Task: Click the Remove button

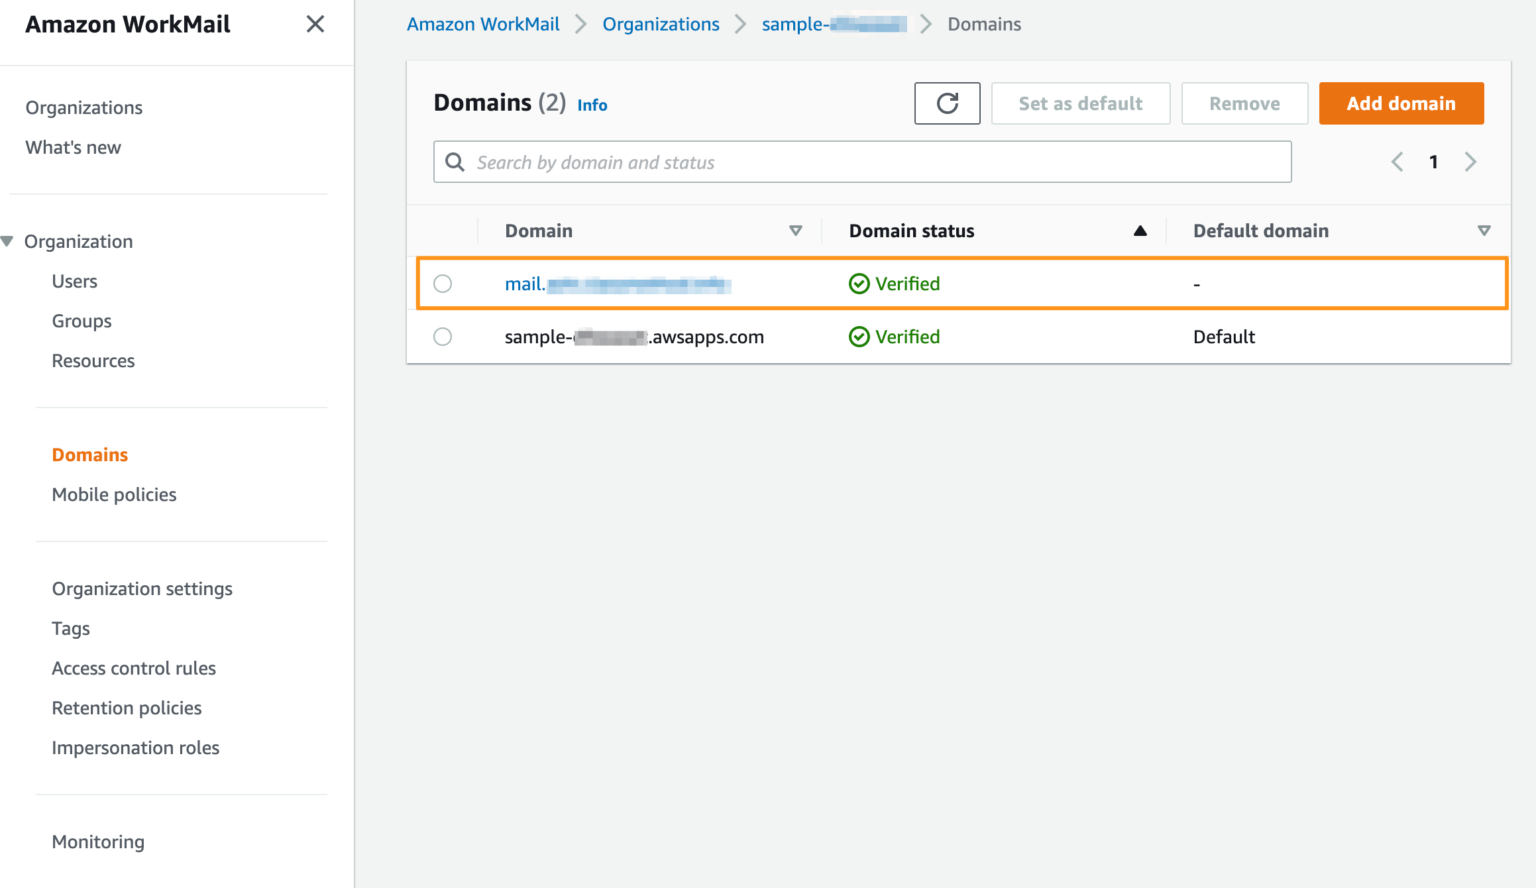Action: pyautogui.click(x=1244, y=103)
